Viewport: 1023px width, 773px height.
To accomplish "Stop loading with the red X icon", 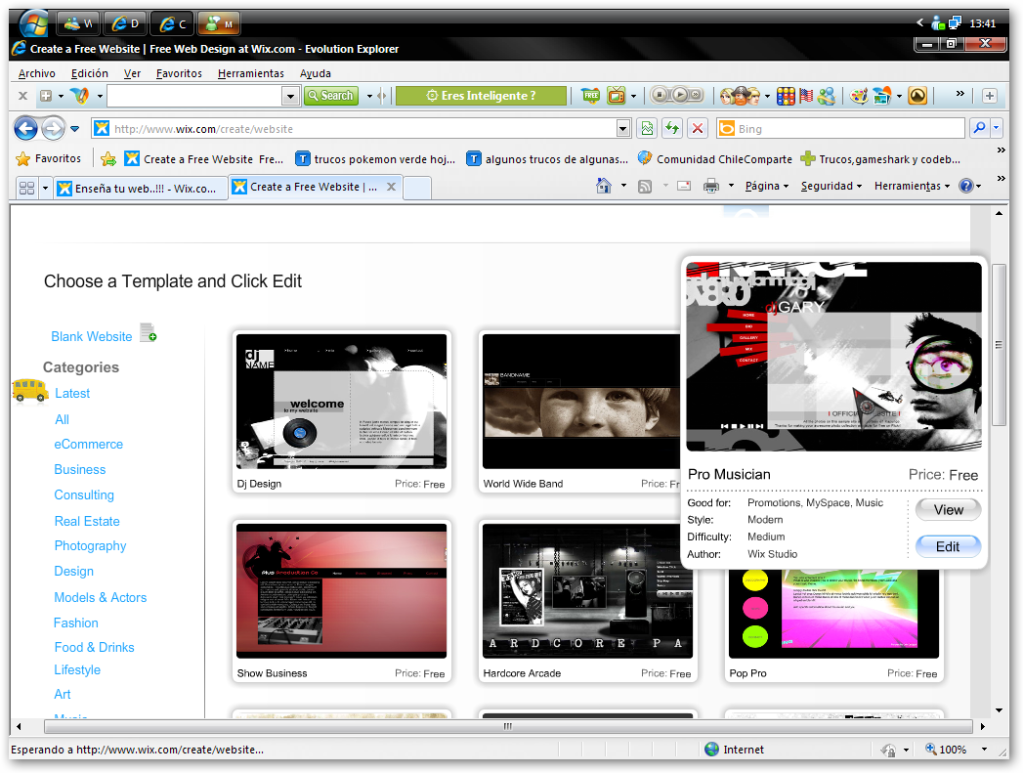I will click(x=697, y=129).
